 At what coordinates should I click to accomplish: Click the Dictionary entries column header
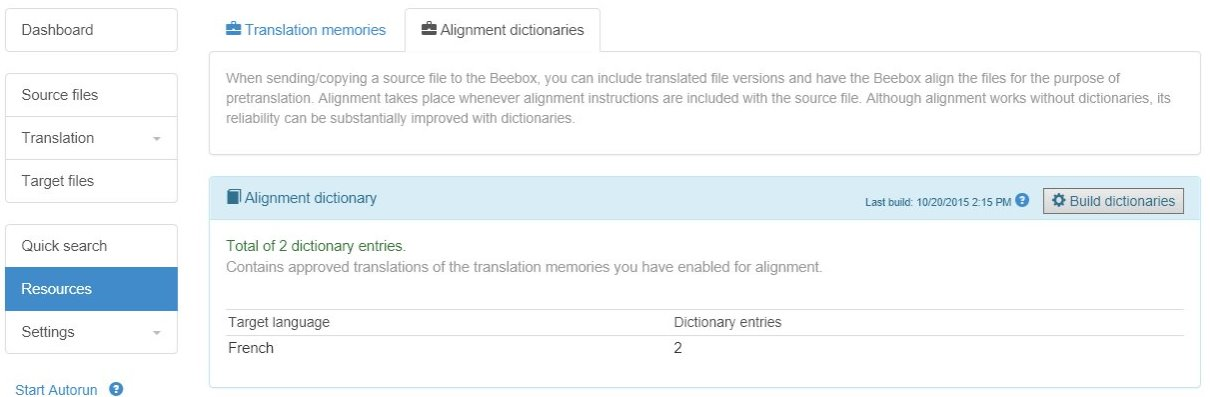728,322
